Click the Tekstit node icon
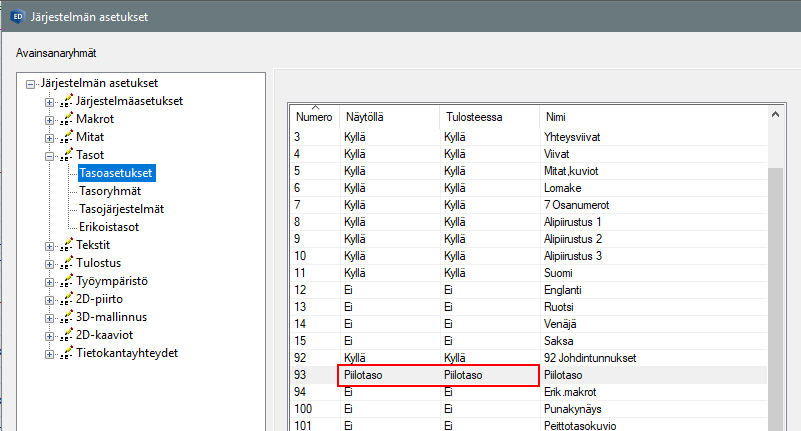The width and height of the screenshot is (801, 431). click(x=67, y=245)
